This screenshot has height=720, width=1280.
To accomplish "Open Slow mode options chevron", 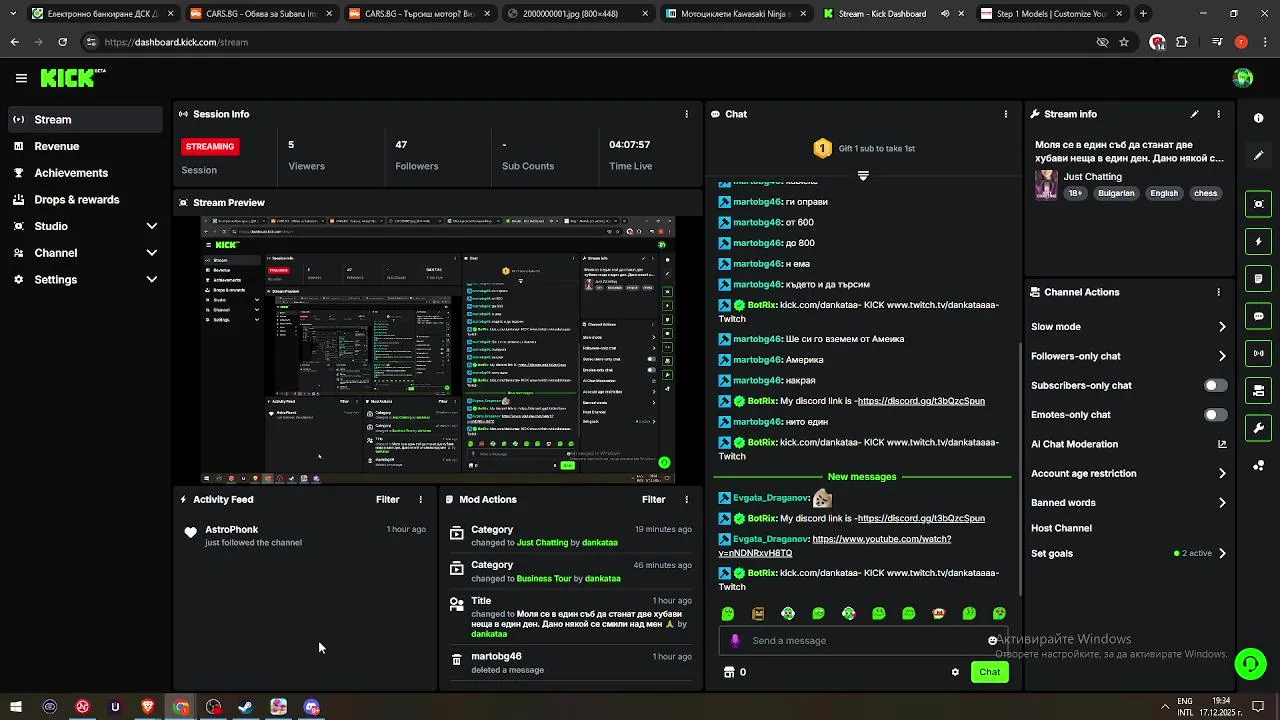I will click(1222, 327).
